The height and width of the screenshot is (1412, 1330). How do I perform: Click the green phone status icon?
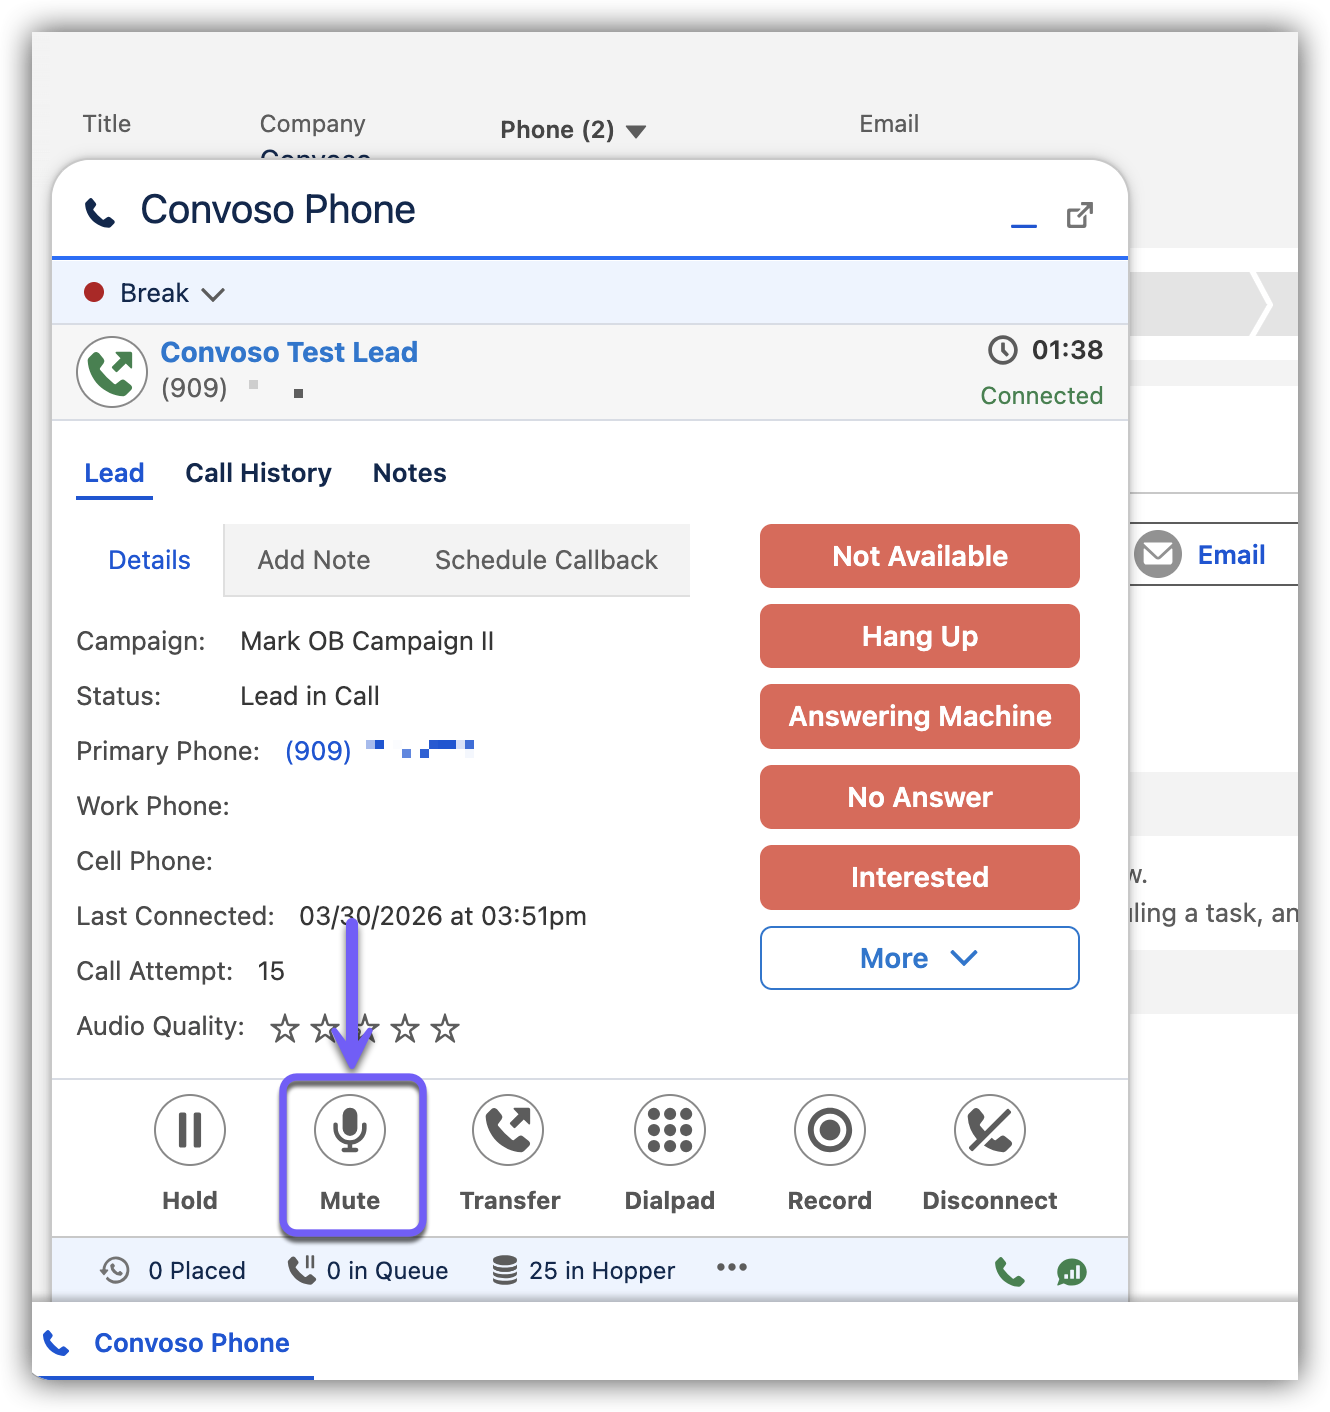(x=1009, y=1272)
